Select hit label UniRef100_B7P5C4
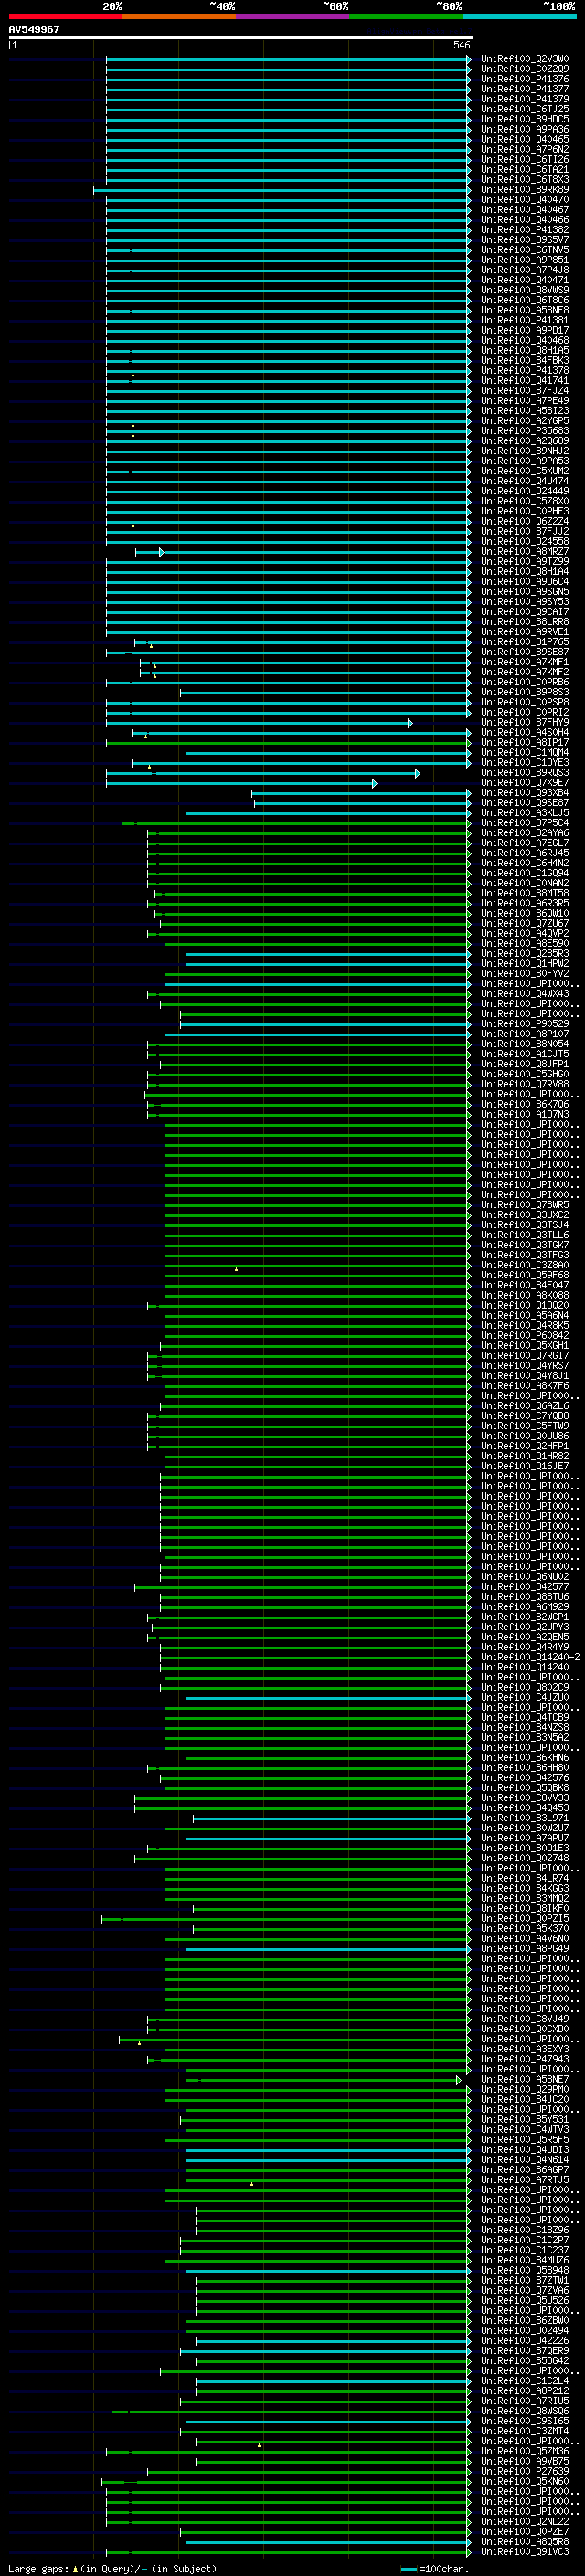The width and height of the screenshot is (585, 2576). click(x=525, y=823)
